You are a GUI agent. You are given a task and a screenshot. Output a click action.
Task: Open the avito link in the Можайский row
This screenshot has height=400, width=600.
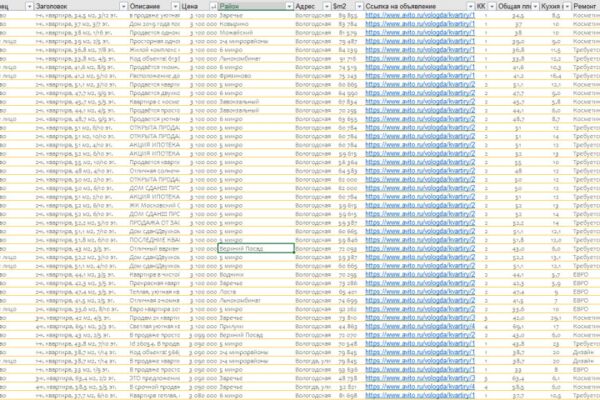[x=420, y=33]
